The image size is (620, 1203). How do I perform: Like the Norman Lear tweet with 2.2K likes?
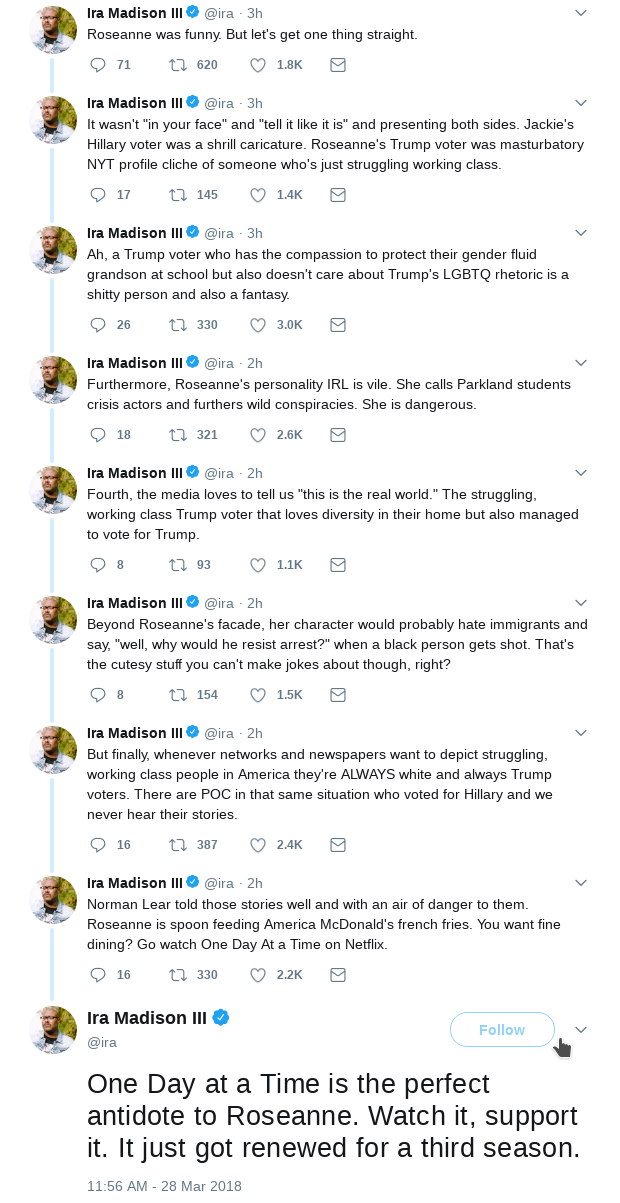coord(258,975)
